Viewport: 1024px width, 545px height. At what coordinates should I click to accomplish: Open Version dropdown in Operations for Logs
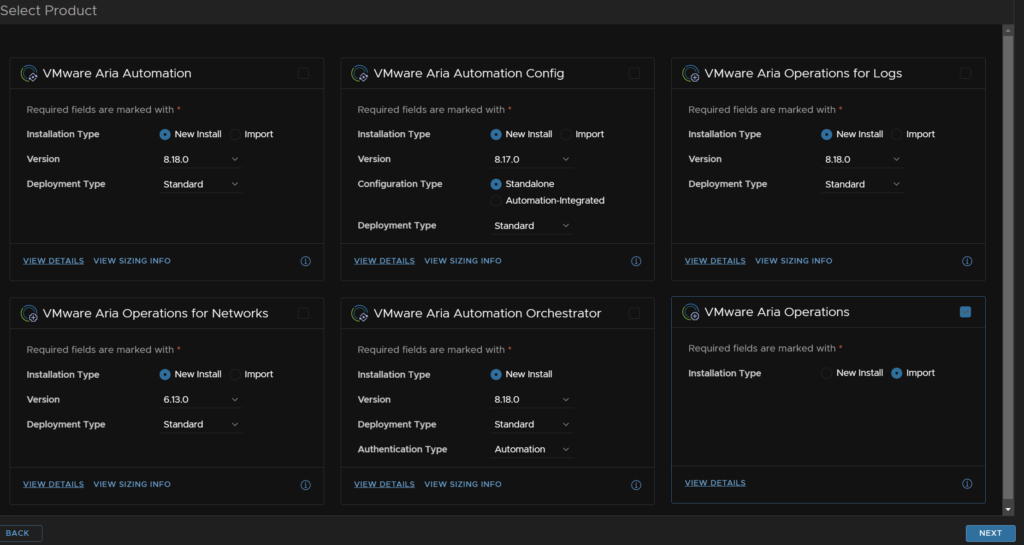pyautogui.click(x=862, y=159)
